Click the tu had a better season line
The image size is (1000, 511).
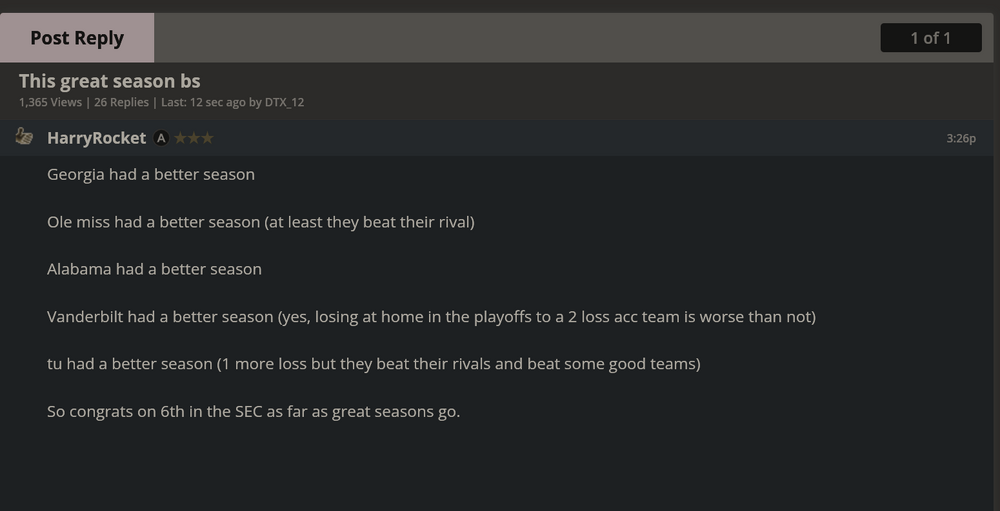point(373,364)
